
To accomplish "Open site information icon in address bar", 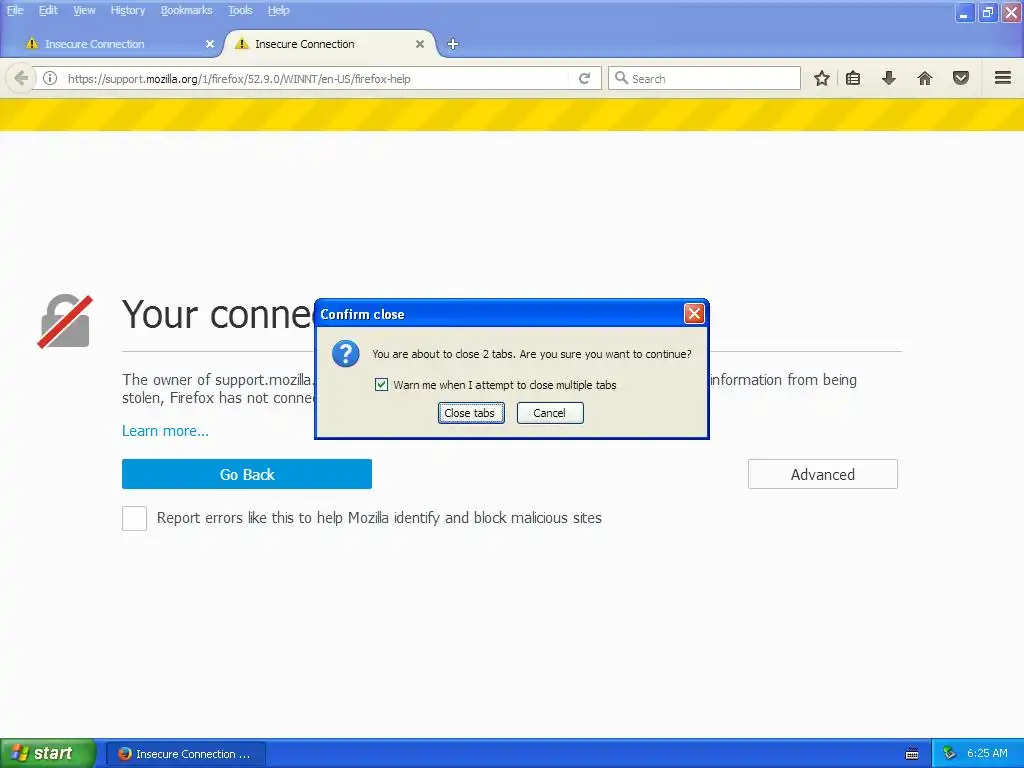I will (50, 78).
